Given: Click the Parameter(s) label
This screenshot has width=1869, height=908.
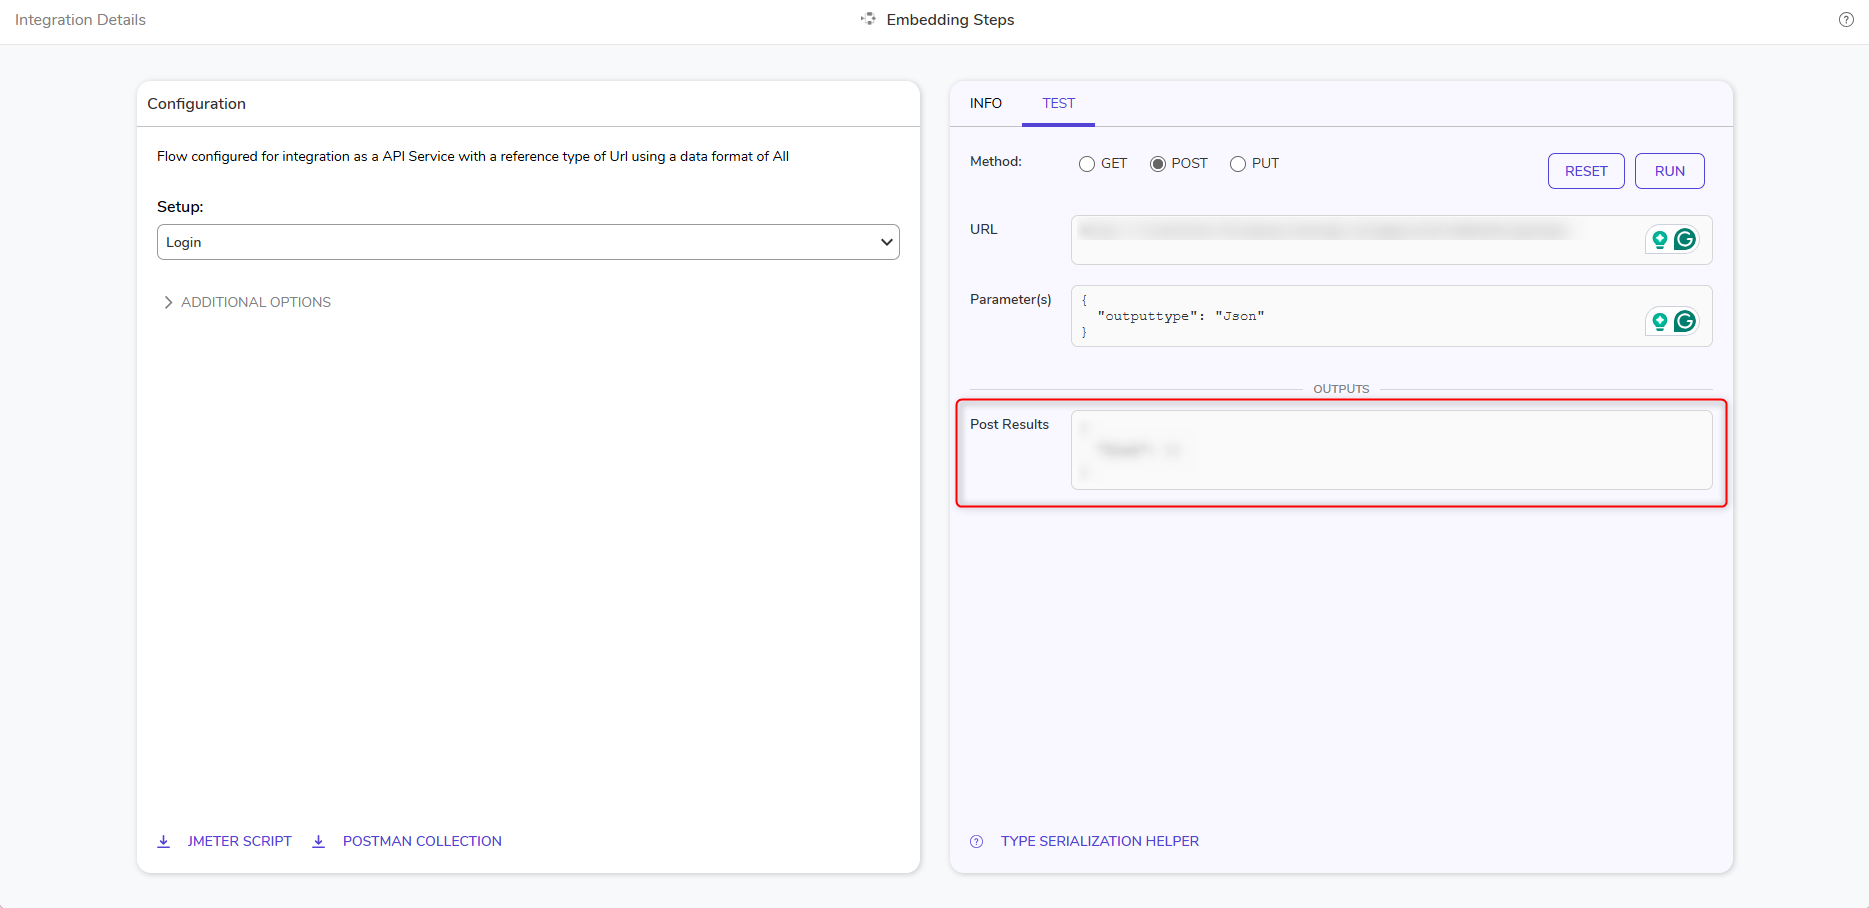Looking at the screenshot, I should coord(1011,299).
